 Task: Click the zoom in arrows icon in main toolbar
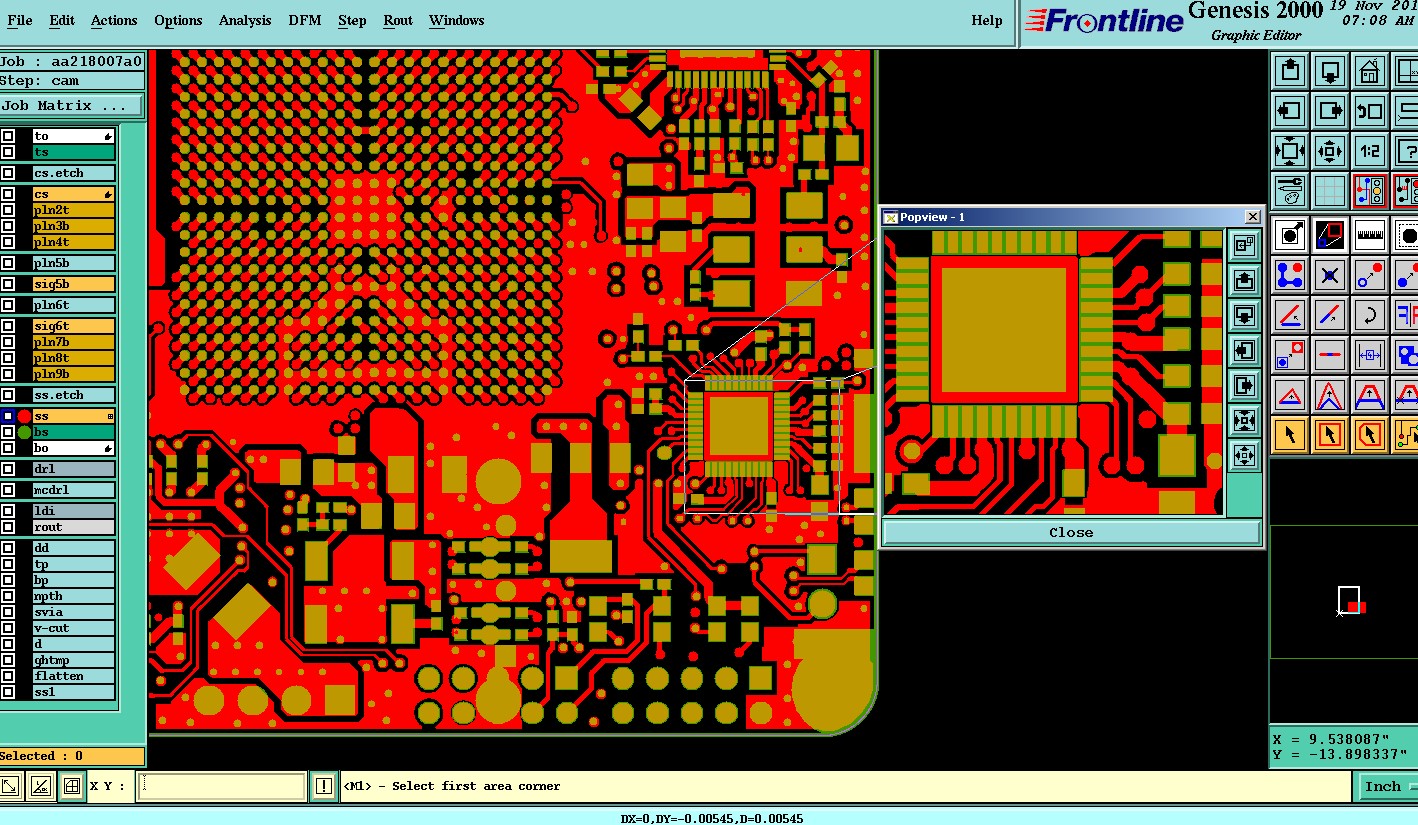click(1290, 151)
